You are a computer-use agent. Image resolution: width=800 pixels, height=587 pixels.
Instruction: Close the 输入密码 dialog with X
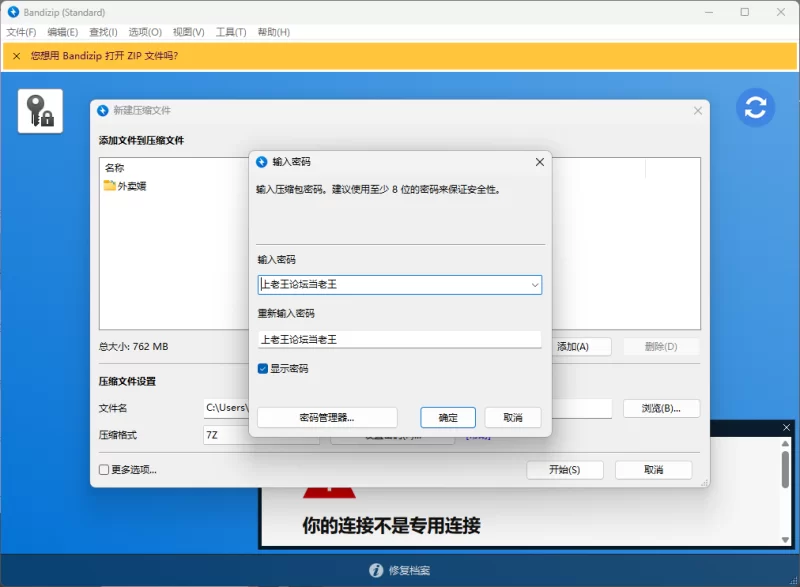point(540,162)
